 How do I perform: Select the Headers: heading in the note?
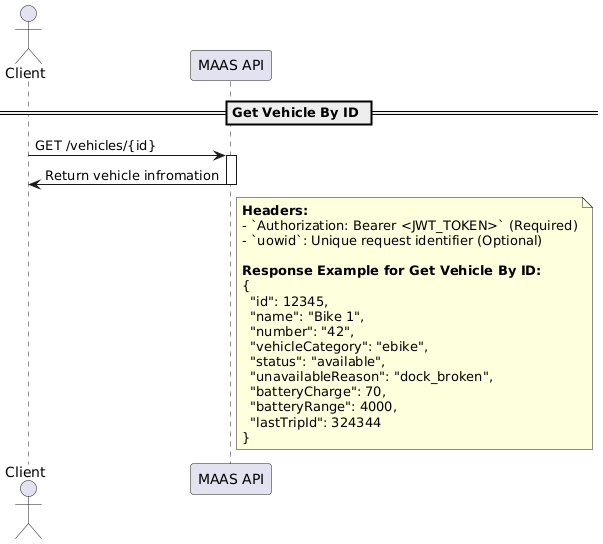tap(275, 210)
